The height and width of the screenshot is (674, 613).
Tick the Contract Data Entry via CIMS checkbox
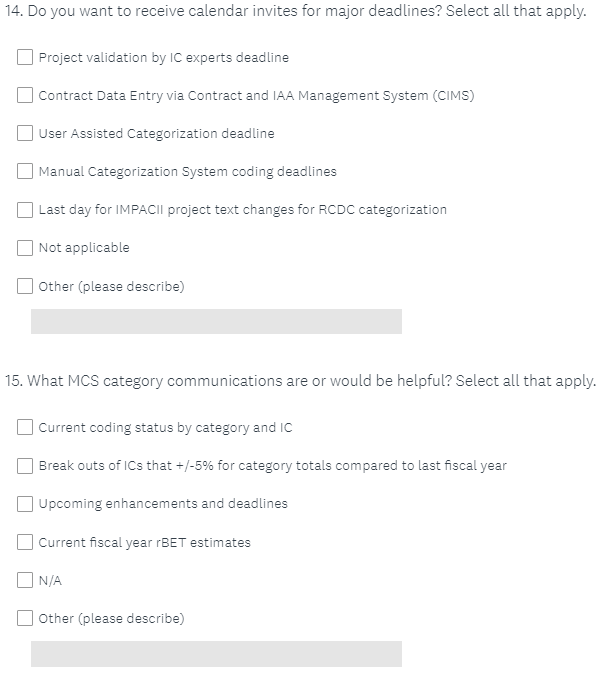[25, 95]
